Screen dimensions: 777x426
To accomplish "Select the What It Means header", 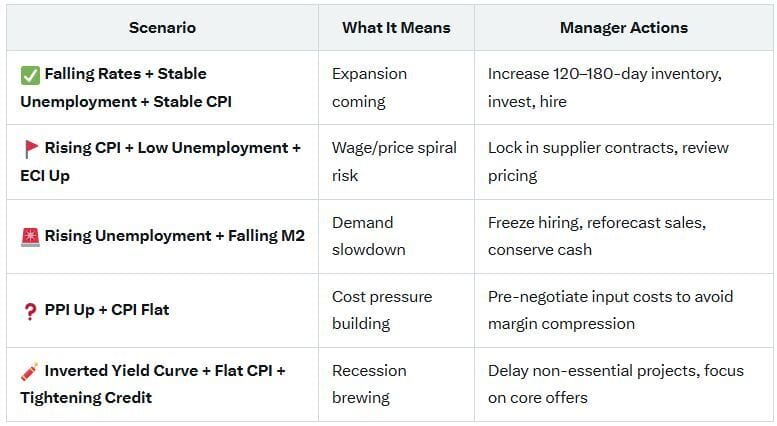I will point(396,28).
